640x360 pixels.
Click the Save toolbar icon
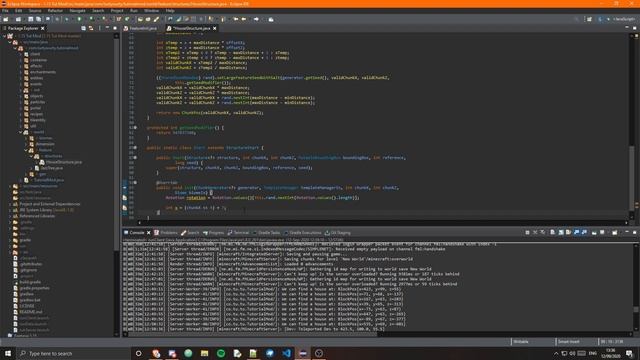(x=31, y=19)
